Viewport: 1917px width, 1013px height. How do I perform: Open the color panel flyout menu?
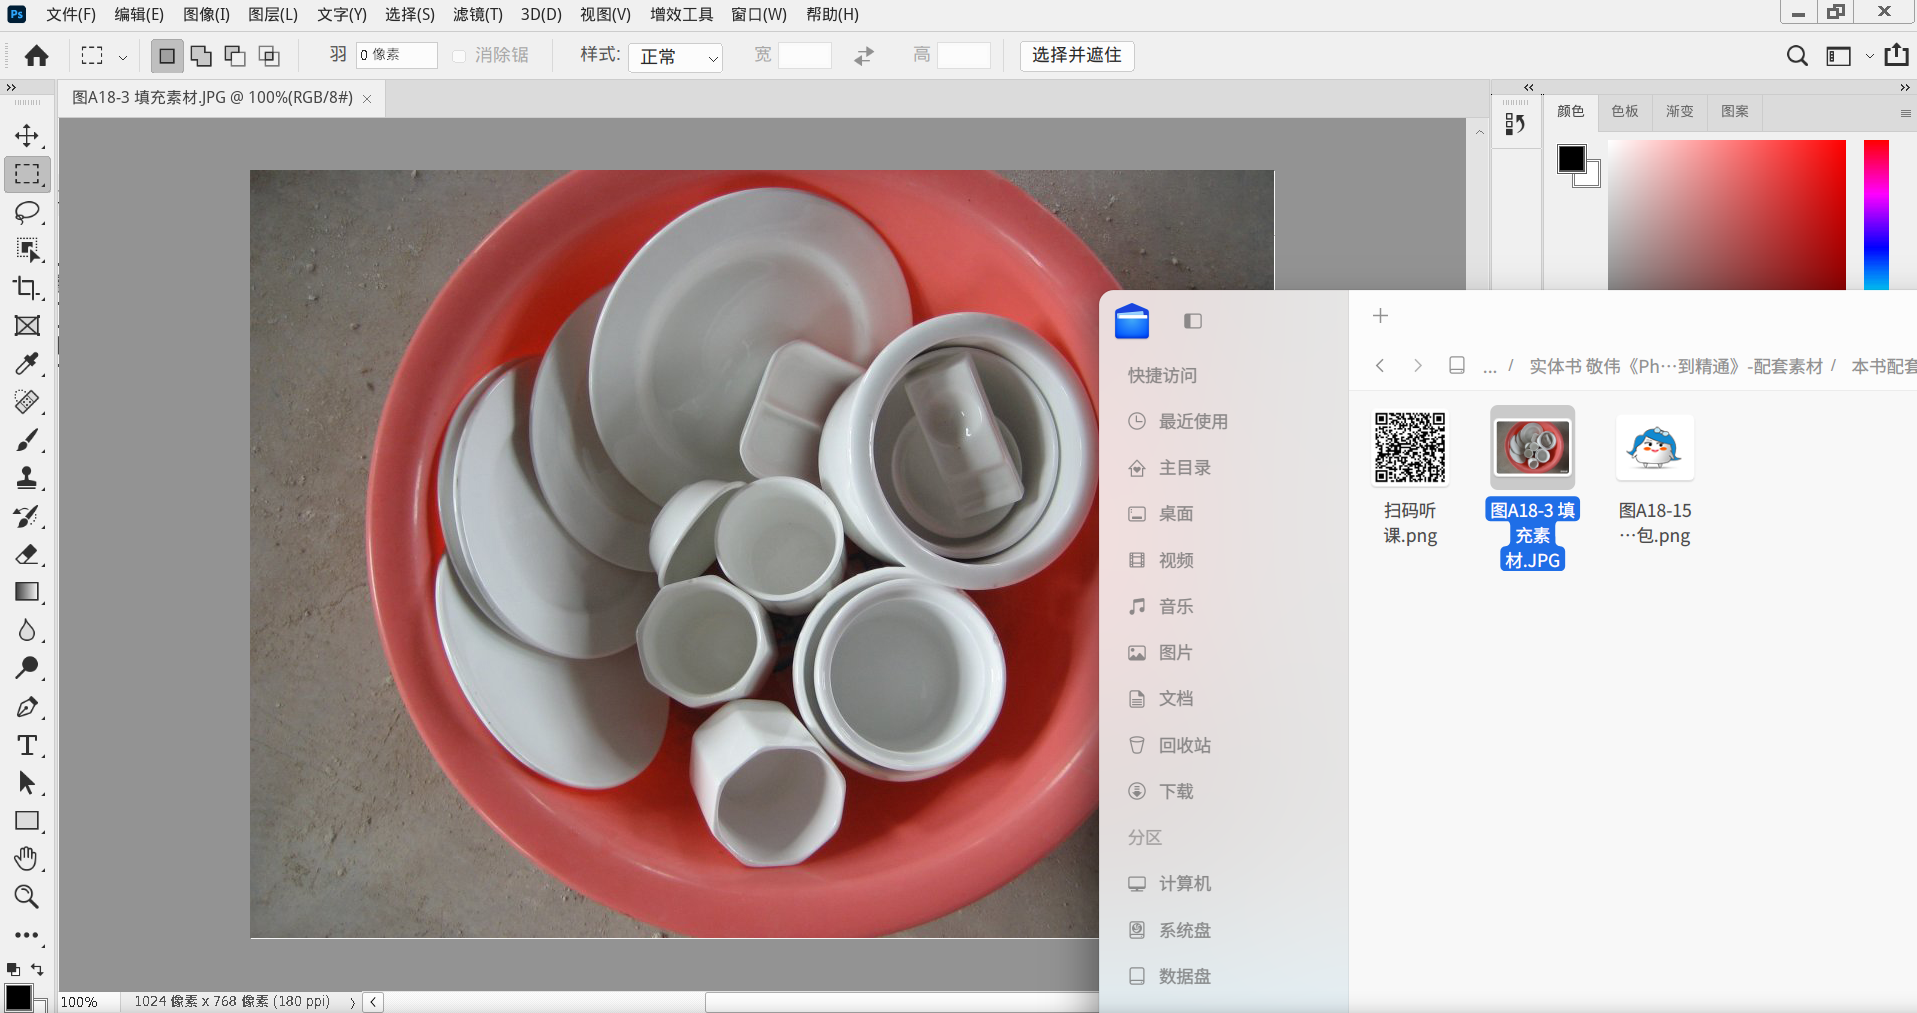pyautogui.click(x=1906, y=113)
